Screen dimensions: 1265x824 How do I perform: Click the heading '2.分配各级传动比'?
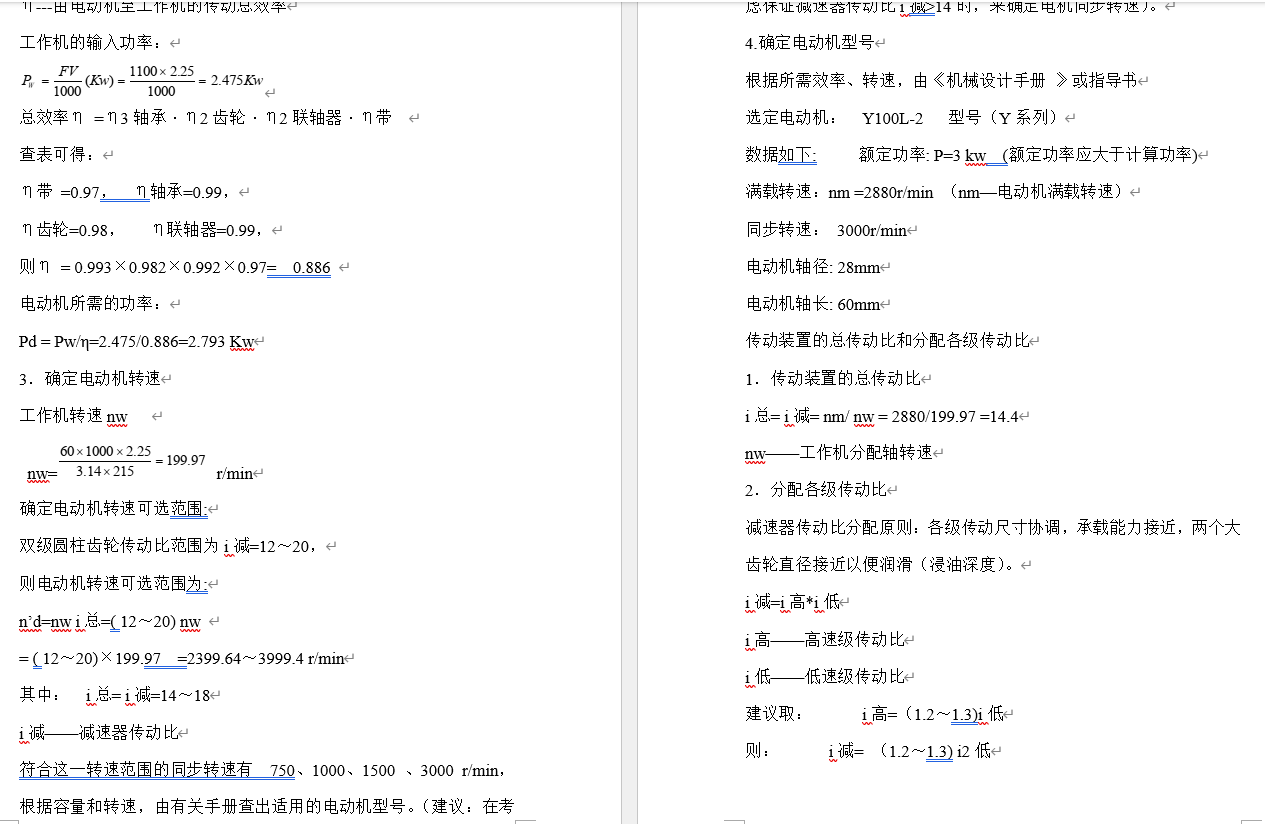pyautogui.click(x=816, y=490)
